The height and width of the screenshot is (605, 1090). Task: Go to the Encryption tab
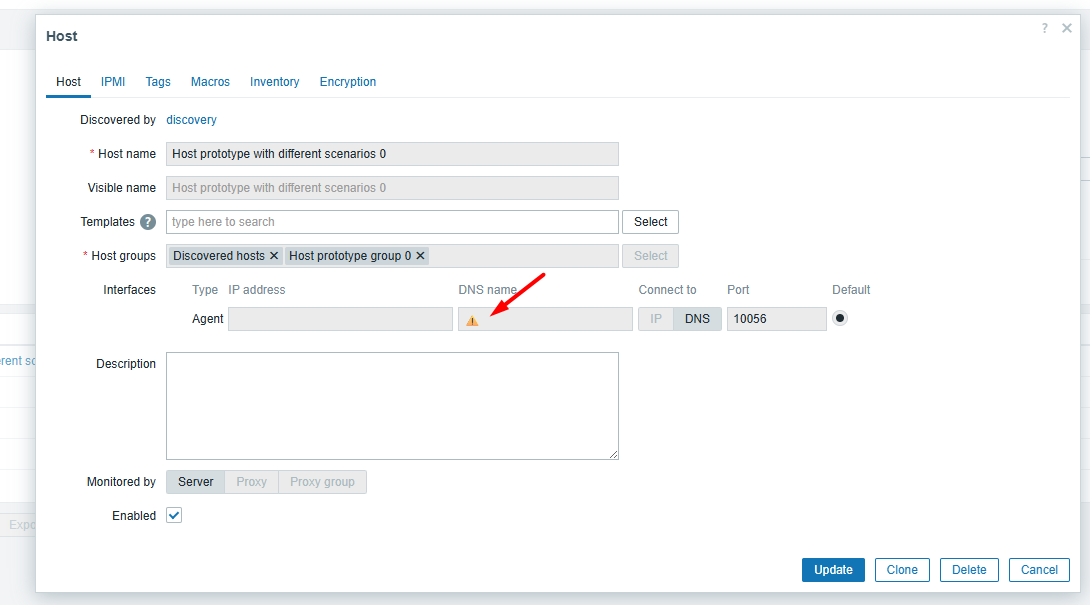coord(348,82)
